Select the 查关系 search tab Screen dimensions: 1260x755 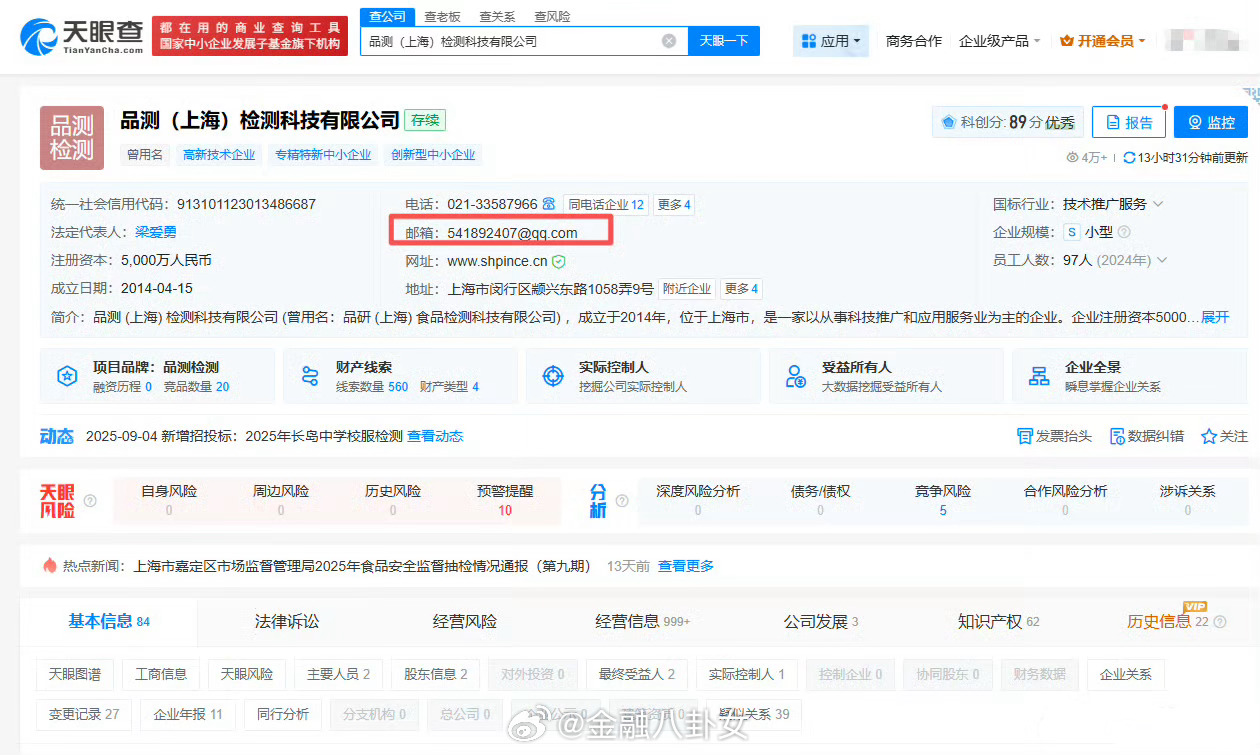coord(497,16)
